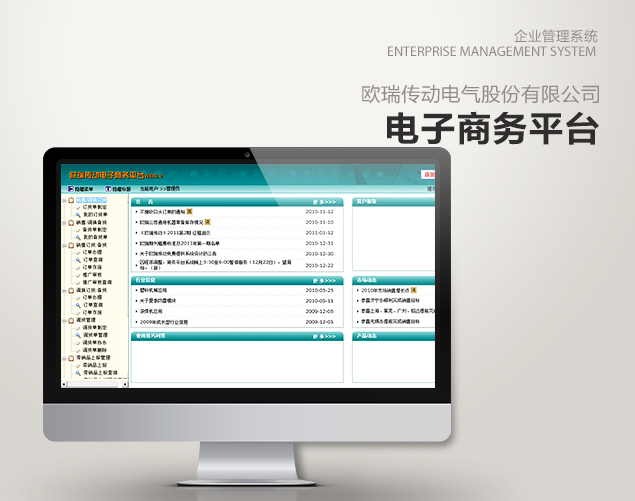635x501 pixels.
Task: Open the more link in the 行业信息 panel
Action: click(324, 281)
